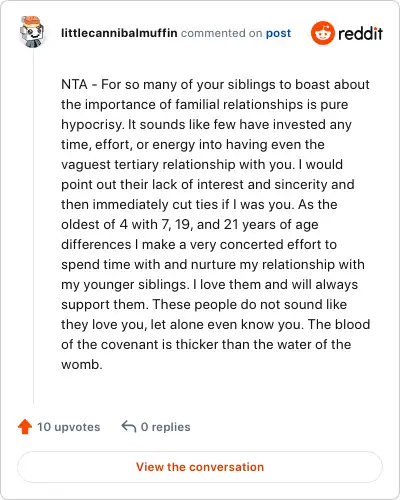Click the line starting "spend time with and nurture"

click(213, 265)
